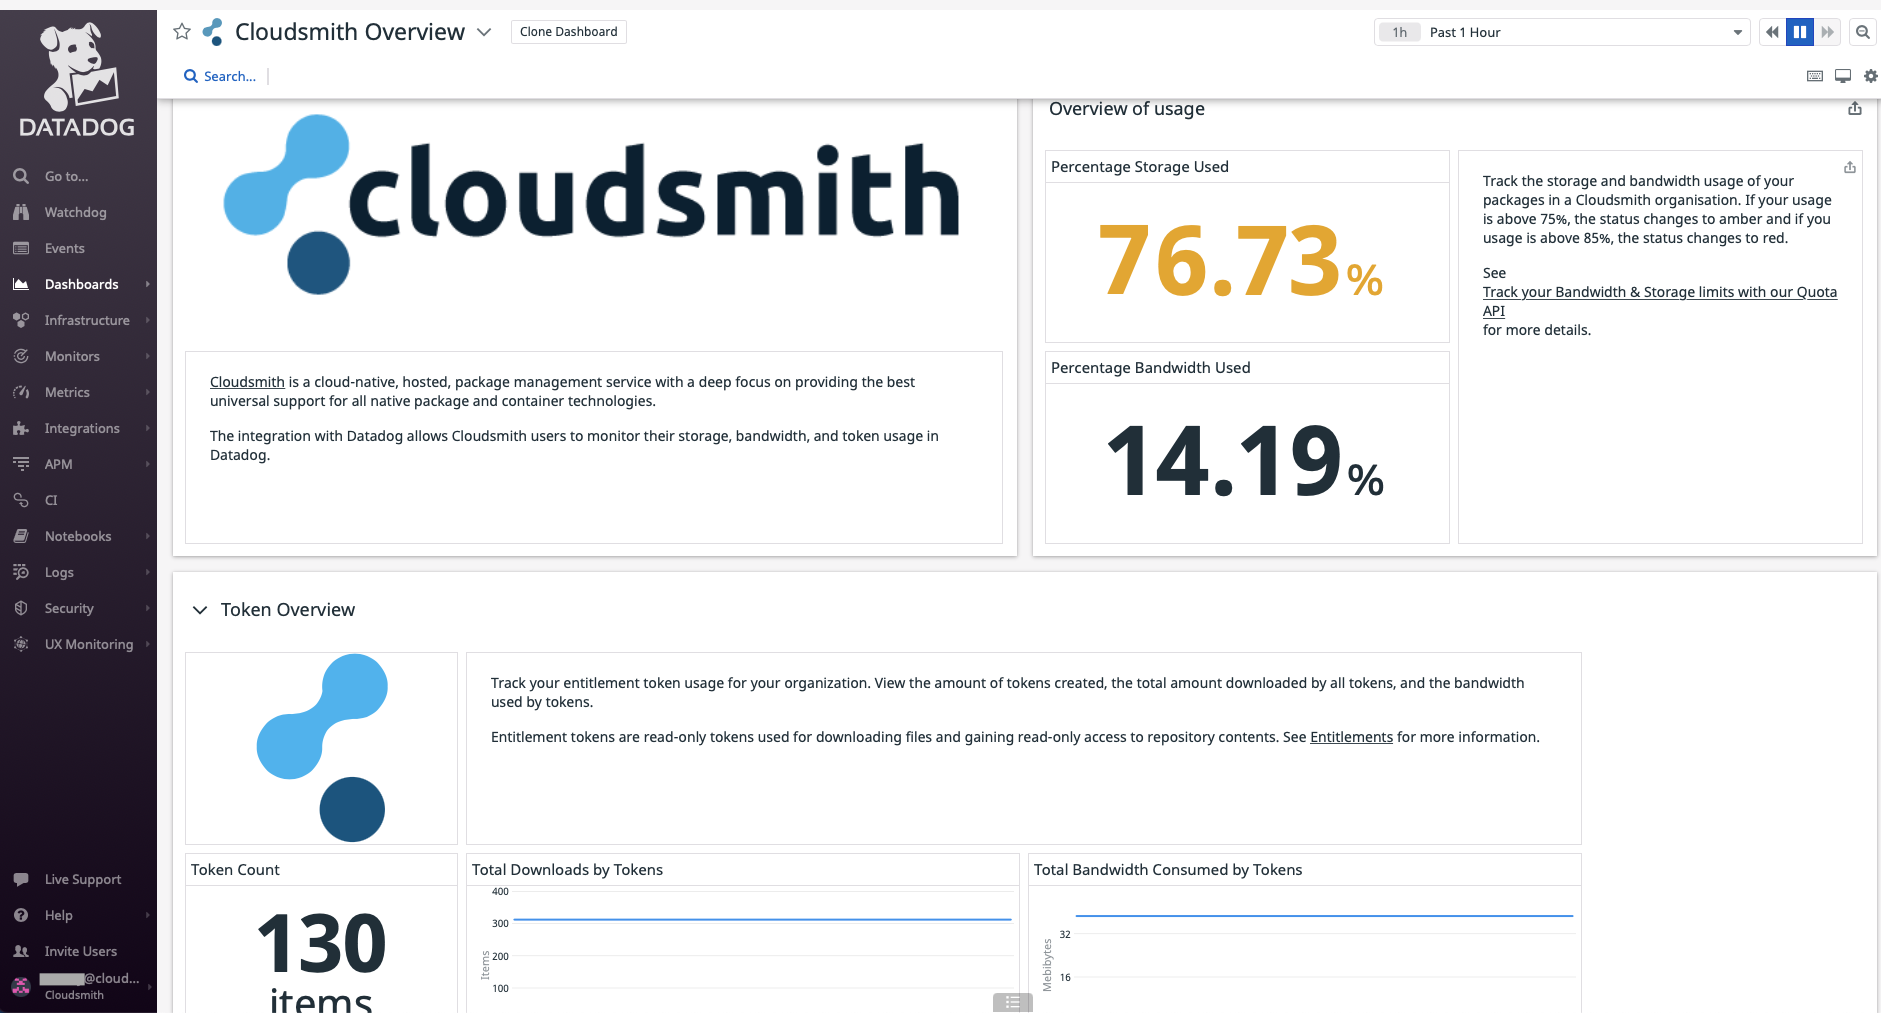Click Total Bandwidth Consumed by Tokens title
The image size is (1881, 1013).
pos(1168,870)
